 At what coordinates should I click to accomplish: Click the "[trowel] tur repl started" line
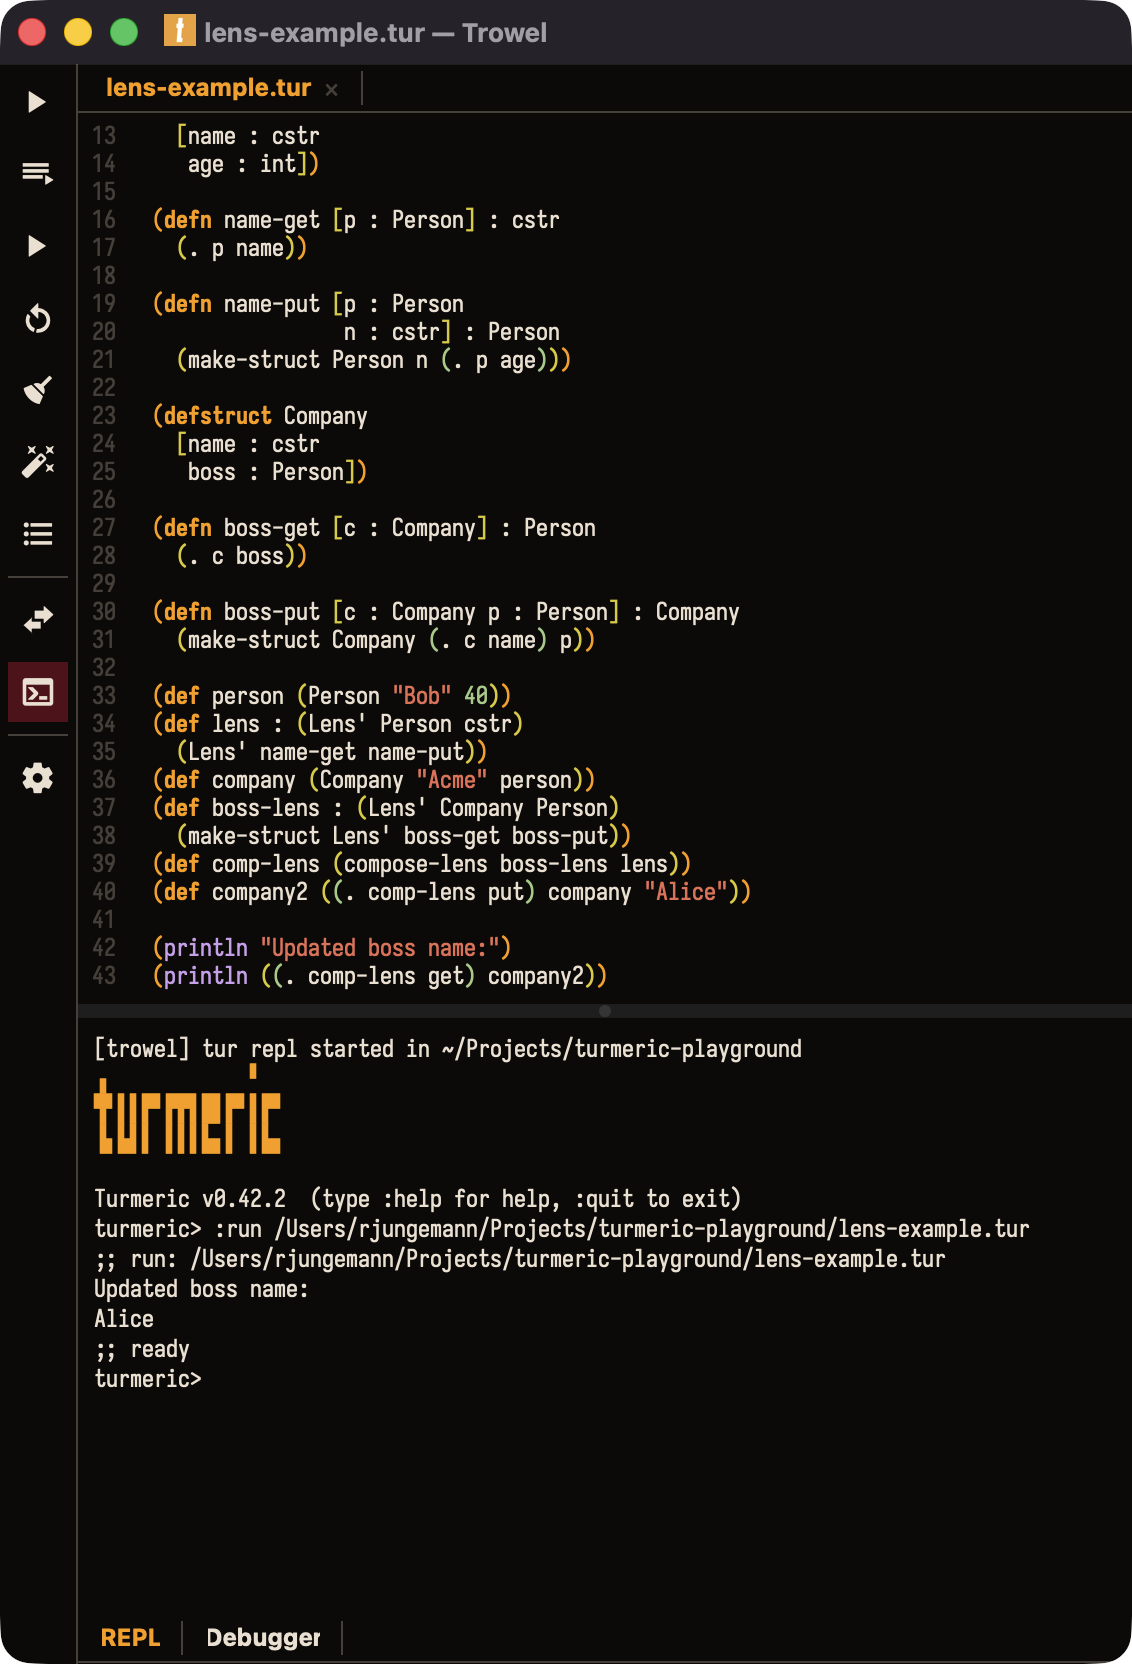pos(448,1049)
